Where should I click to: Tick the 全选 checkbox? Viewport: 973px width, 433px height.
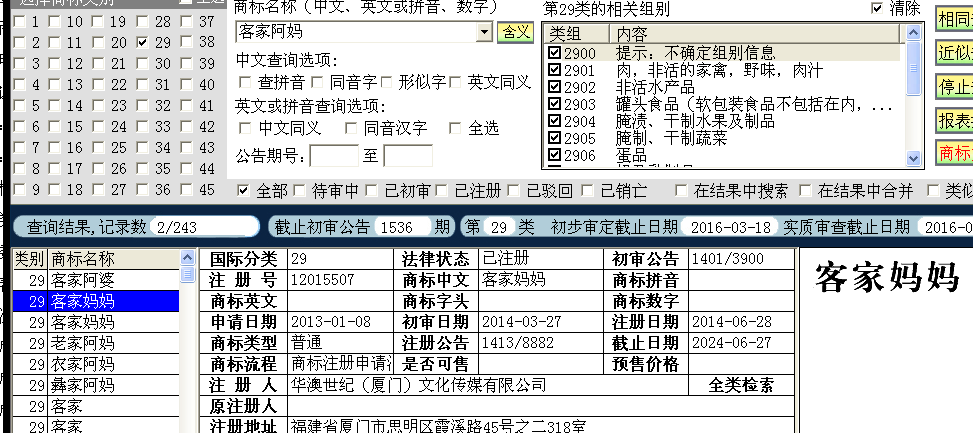pyautogui.click(x=455, y=128)
